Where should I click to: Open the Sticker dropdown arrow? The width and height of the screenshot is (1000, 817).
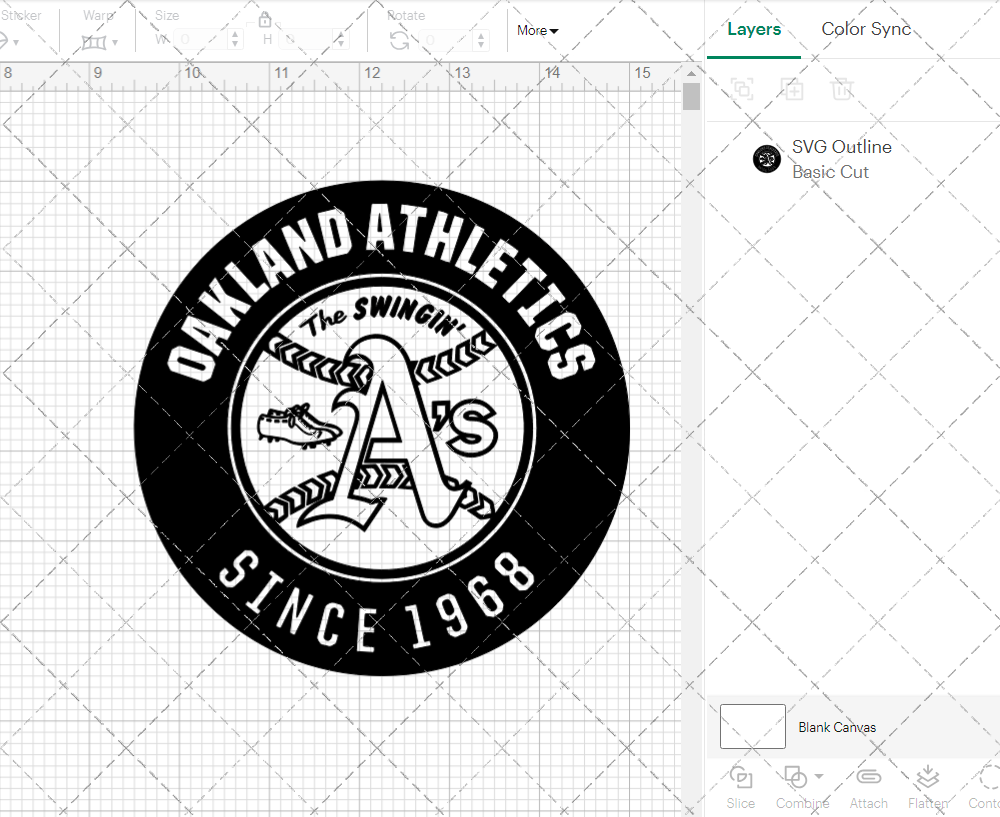coord(14,43)
